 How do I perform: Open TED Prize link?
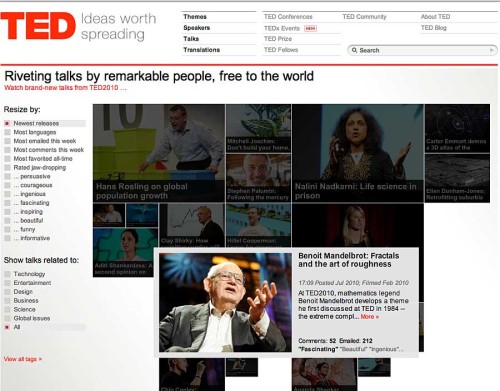click(x=278, y=39)
